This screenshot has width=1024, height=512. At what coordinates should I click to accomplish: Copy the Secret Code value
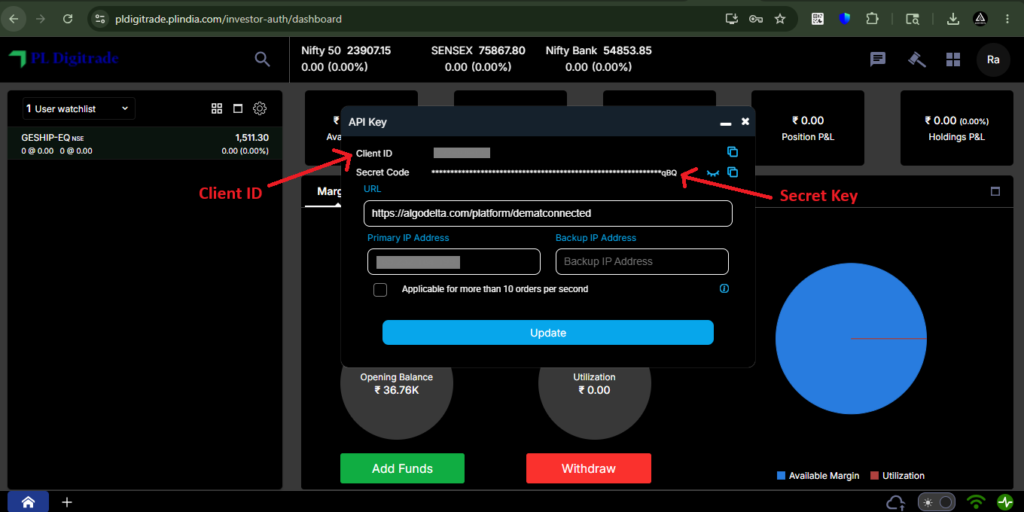[732, 172]
